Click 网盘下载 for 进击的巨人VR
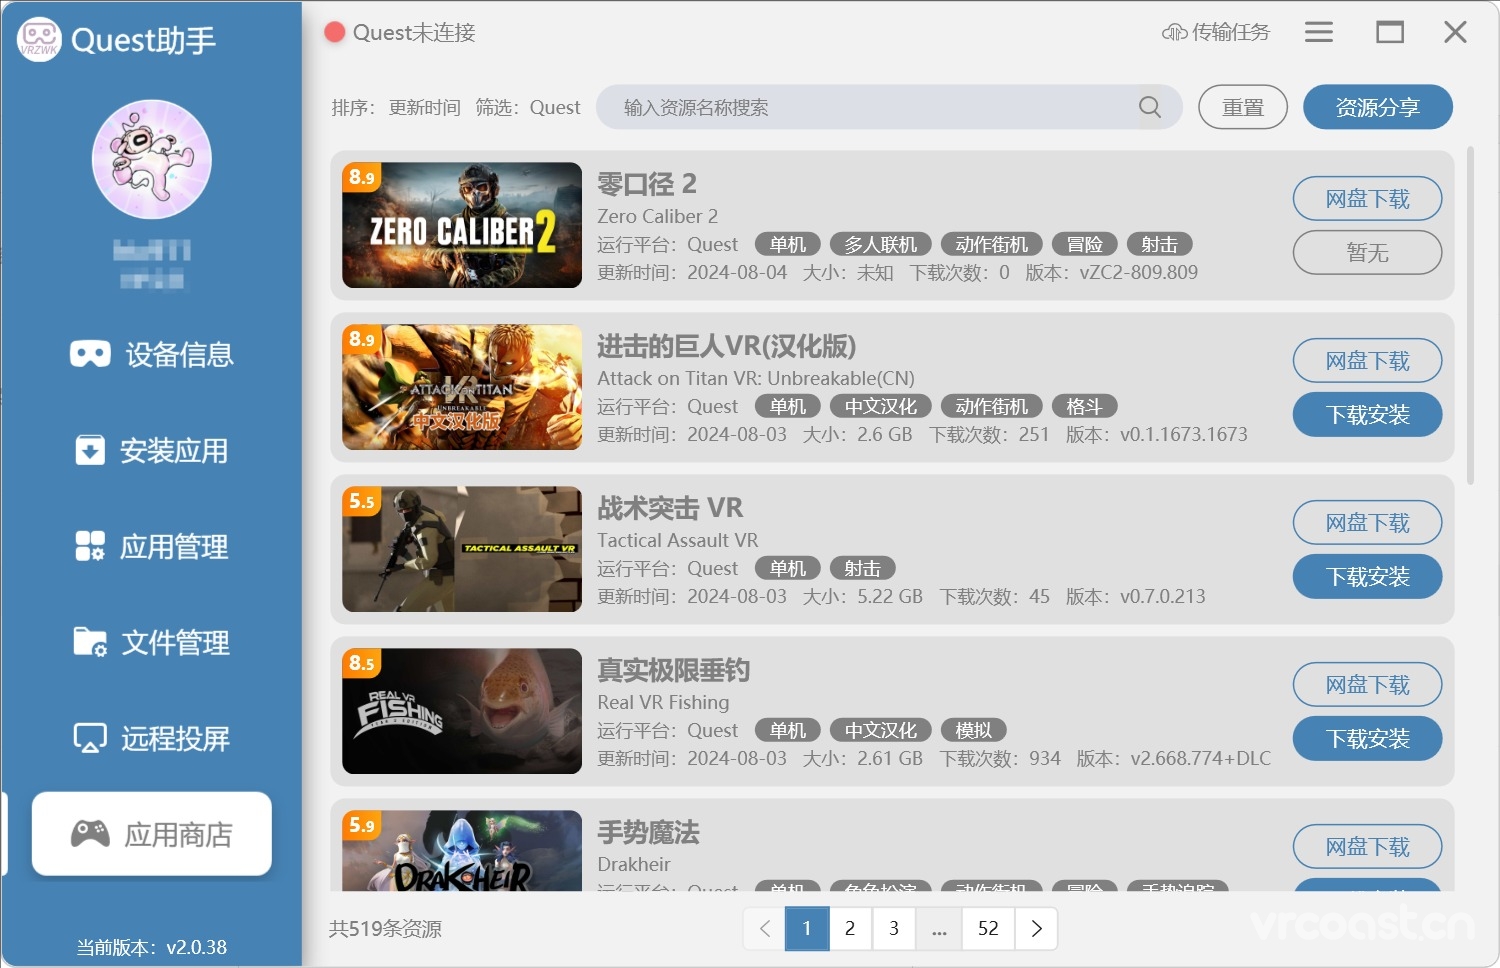Screen dimensions: 1500x968 coord(1368,361)
